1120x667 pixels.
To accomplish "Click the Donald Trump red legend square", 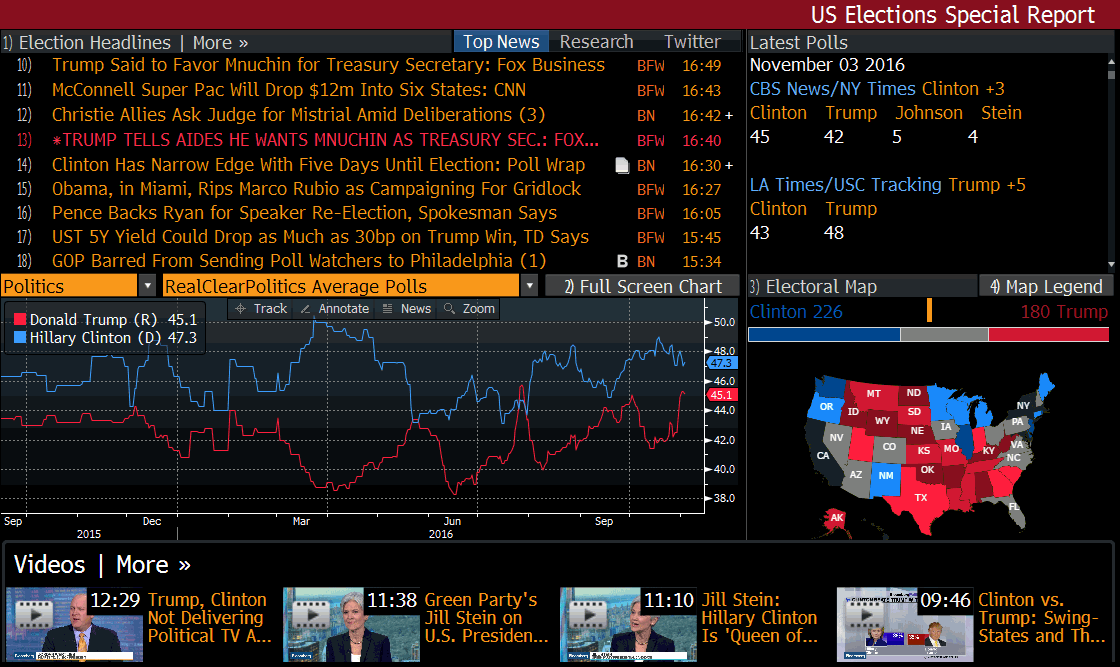I will tap(20, 319).
